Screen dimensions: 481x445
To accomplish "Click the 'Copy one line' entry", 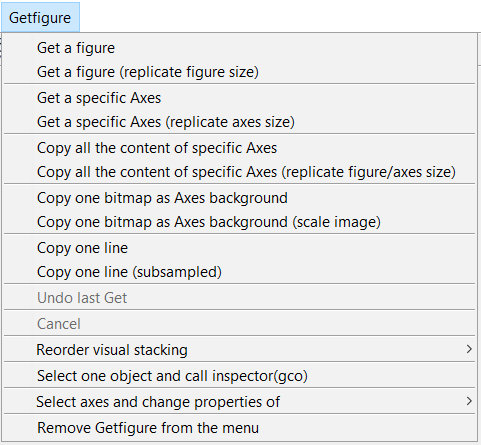I will (x=240, y=248).
